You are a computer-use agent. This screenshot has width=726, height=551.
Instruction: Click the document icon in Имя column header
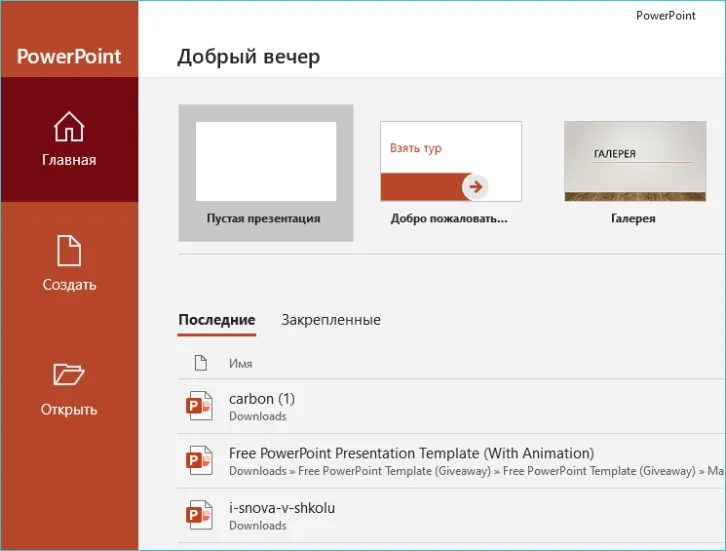[x=200, y=363]
